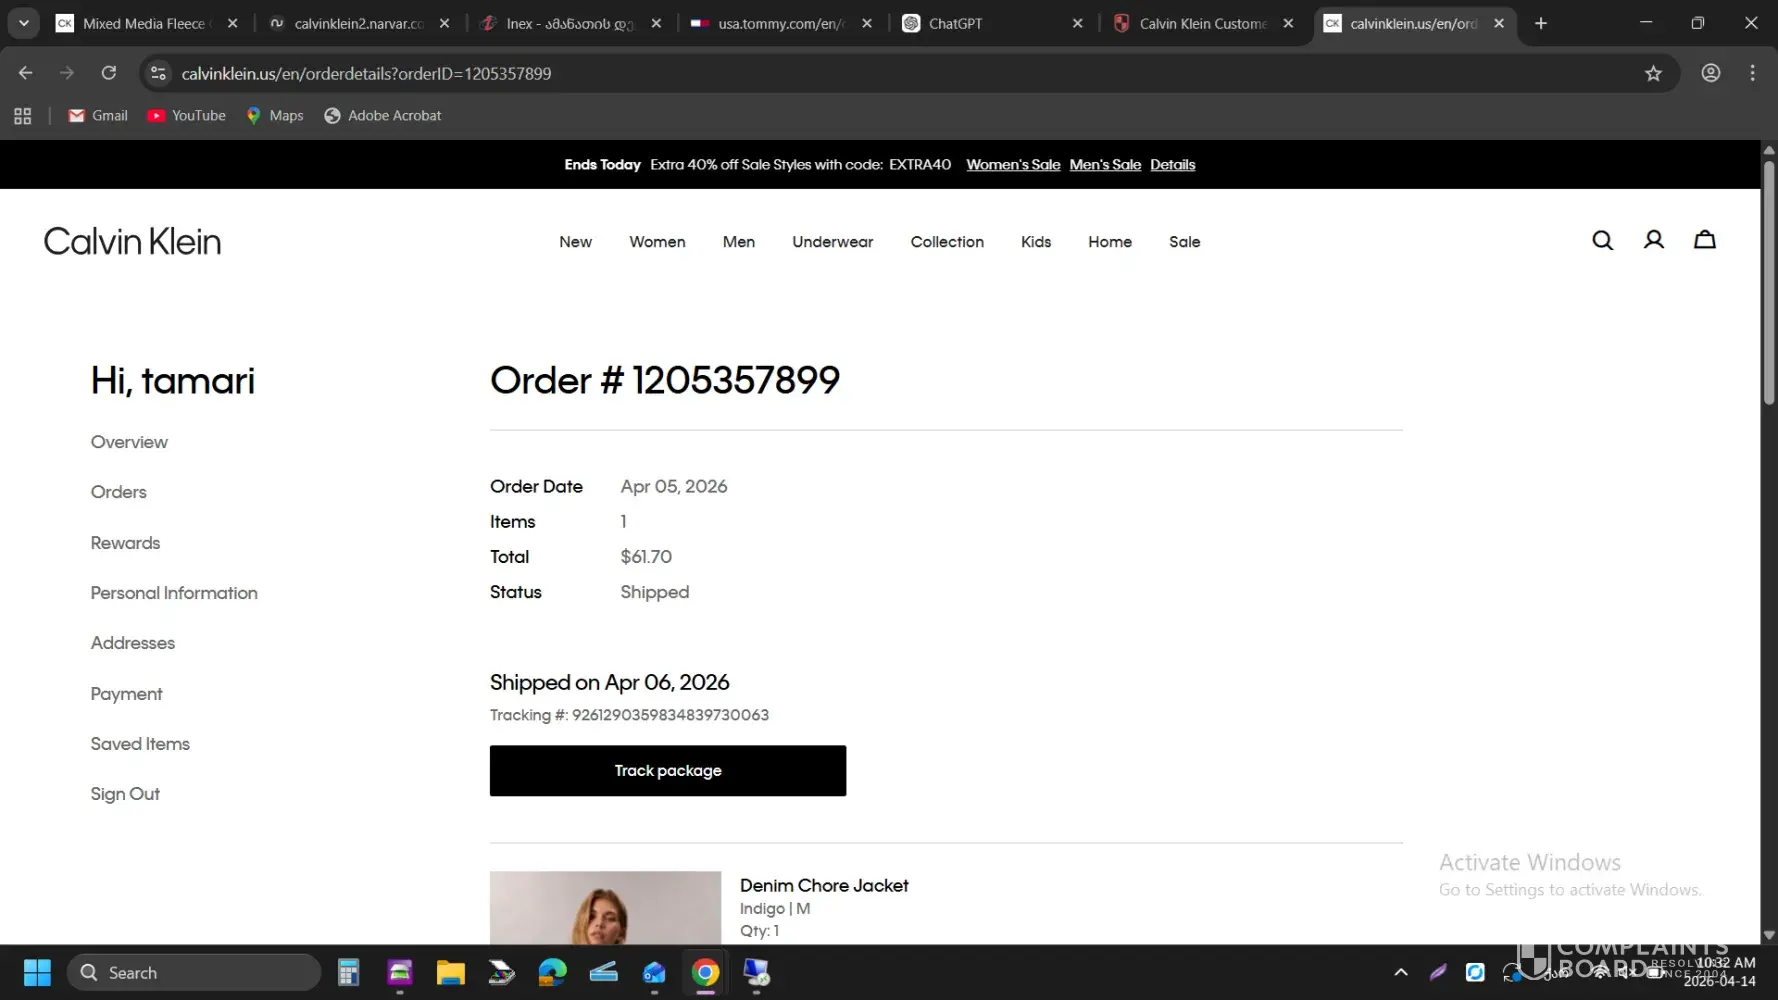This screenshot has width=1778, height=1000.
Task: Switch to the Calvin Klein Customer tab
Action: tap(1204, 23)
